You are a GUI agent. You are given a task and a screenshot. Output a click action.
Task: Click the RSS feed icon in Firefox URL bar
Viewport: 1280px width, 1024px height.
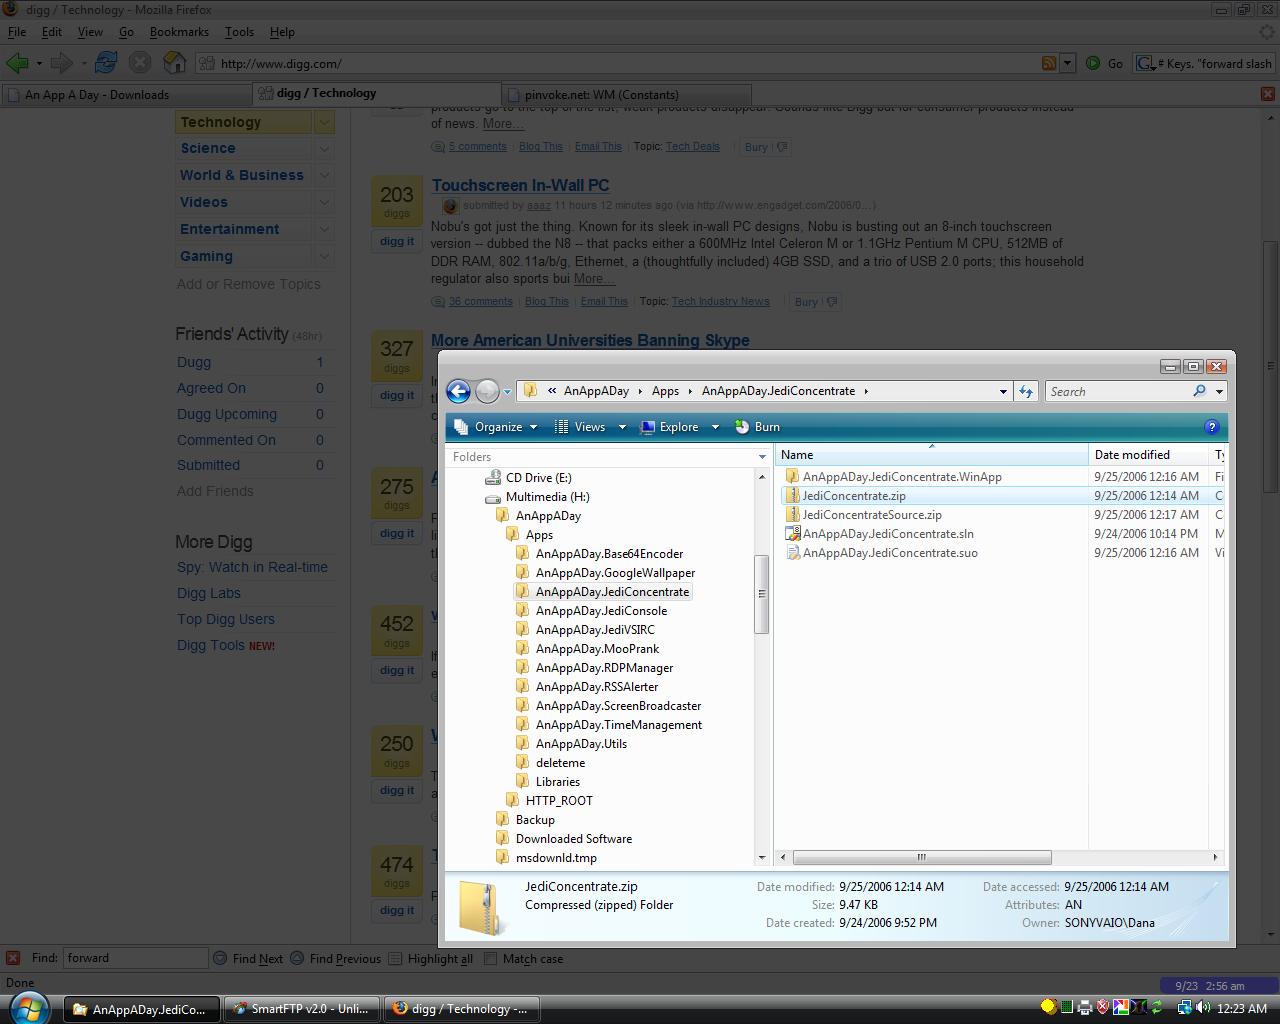pyautogui.click(x=1049, y=63)
